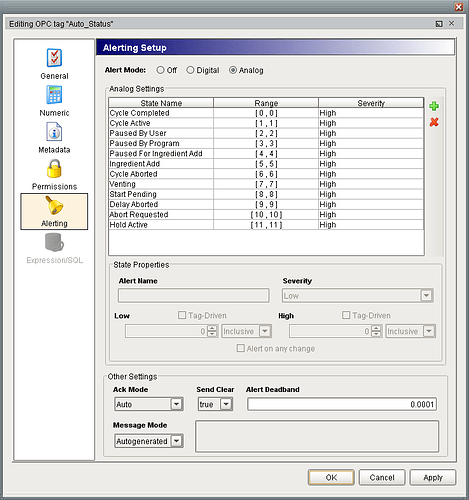The width and height of the screenshot is (469, 500).
Task: Select the Alerting bell icon
Action: [54, 205]
